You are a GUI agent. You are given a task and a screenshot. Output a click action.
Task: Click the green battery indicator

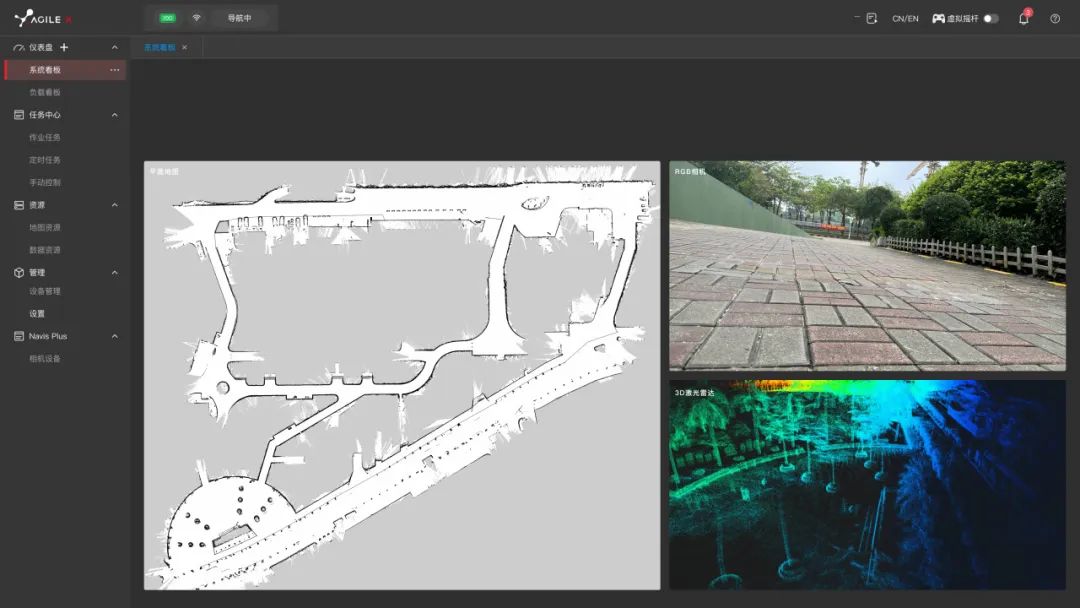[167, 18]
